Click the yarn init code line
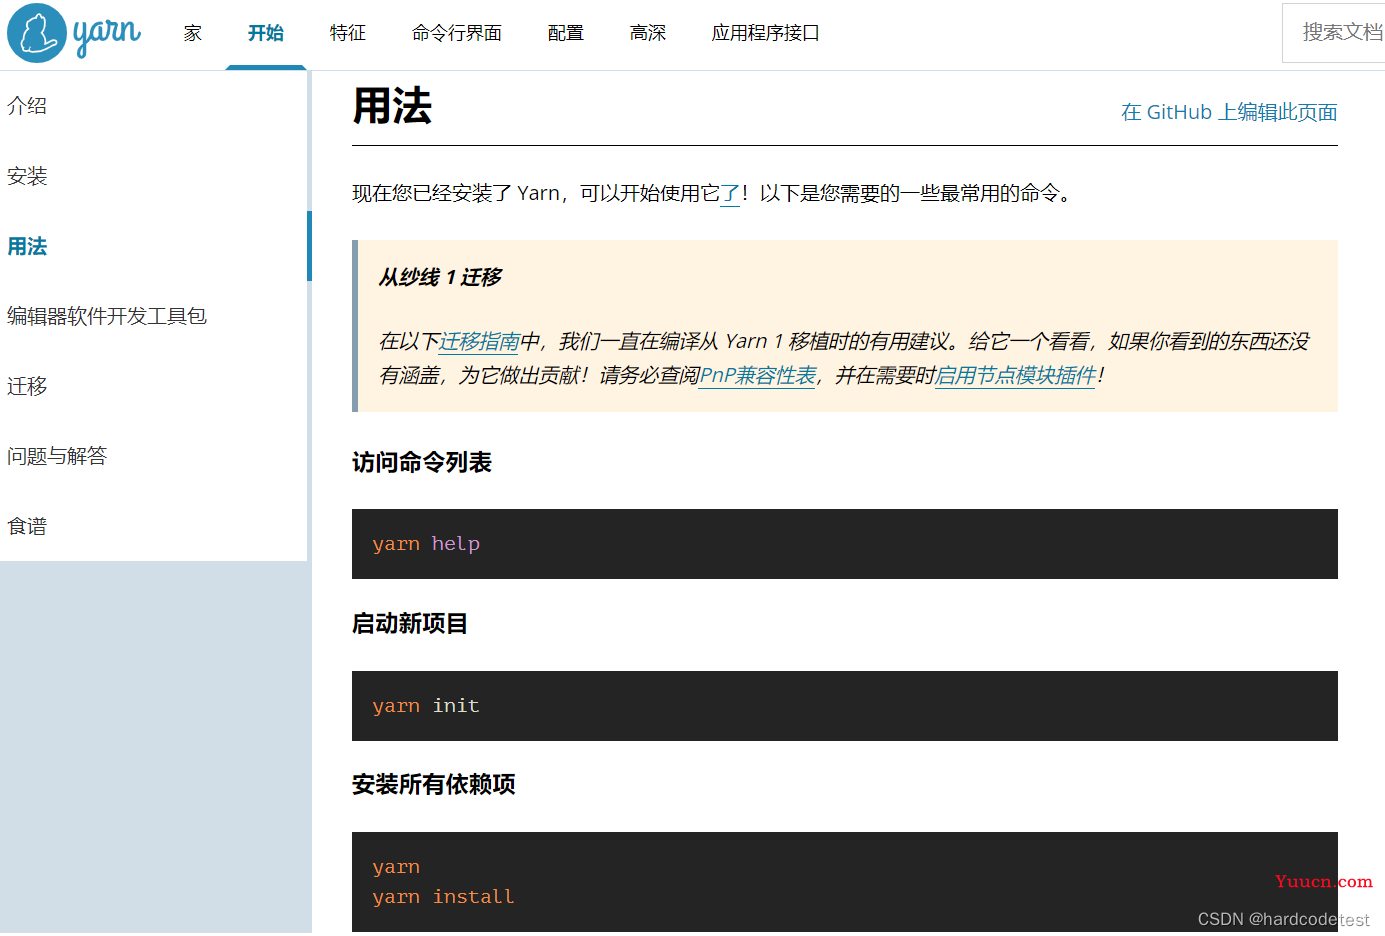Screen dimensions: 1385x936 tap(426, 706)
